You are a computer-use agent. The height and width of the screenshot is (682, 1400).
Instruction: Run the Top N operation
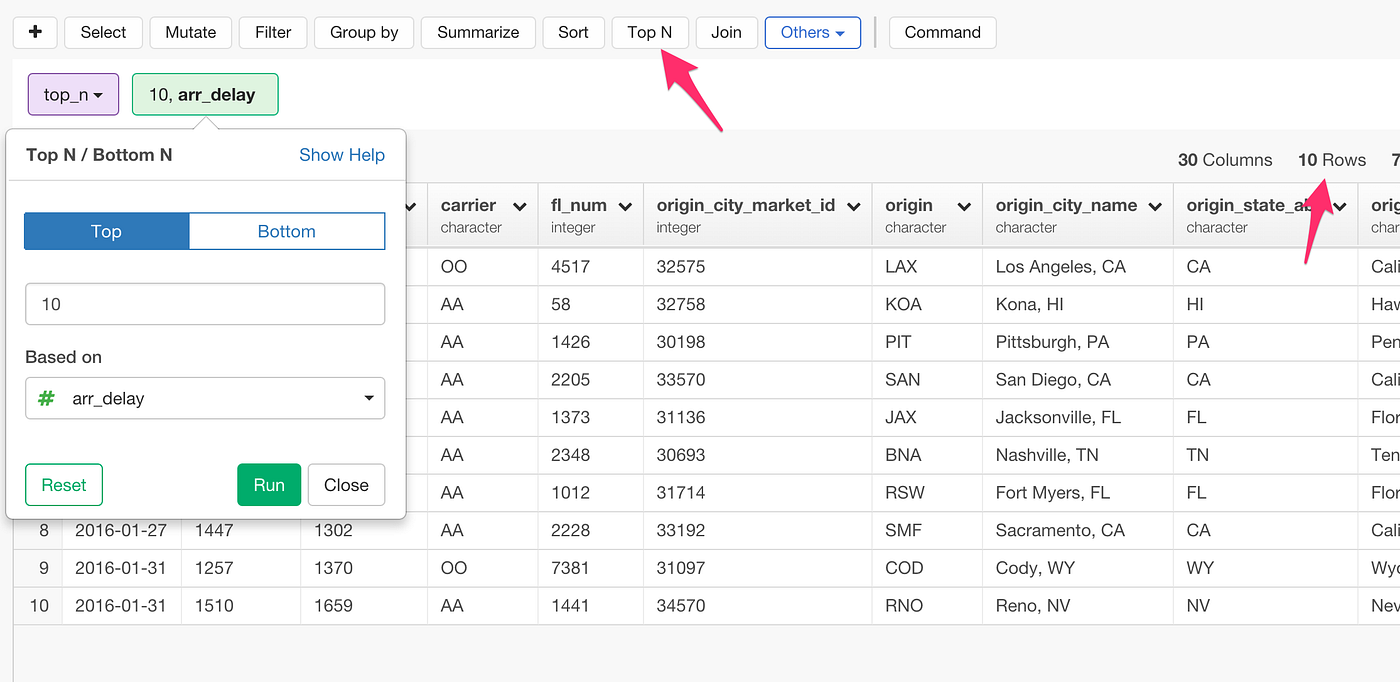tap(268, 485)
